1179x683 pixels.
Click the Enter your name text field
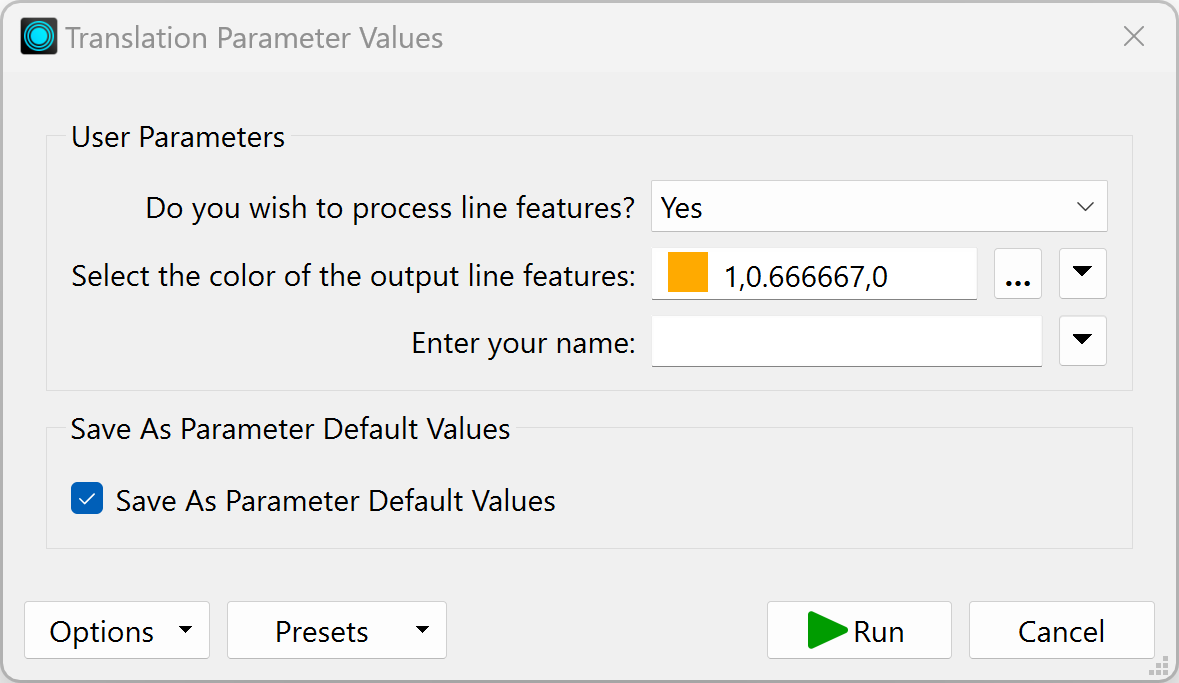click(846, 340)
